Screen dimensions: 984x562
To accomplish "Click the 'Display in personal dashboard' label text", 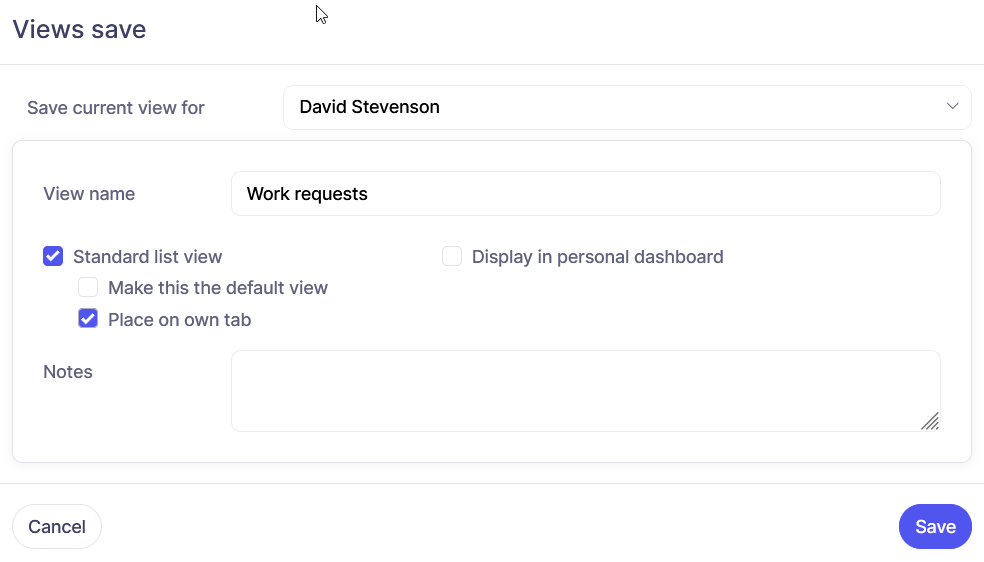I will point(597,257).
